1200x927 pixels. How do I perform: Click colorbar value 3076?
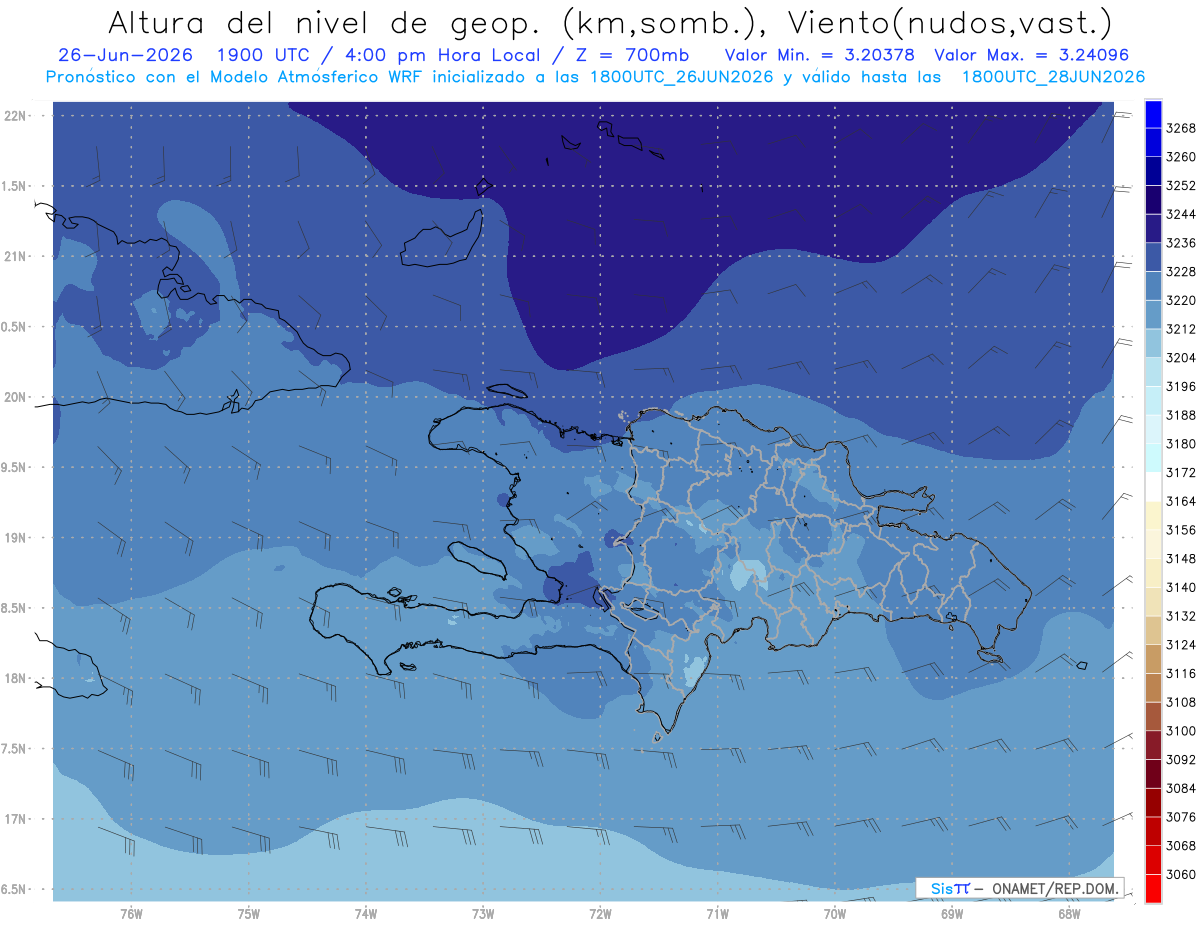click(x=1181, y=817)
